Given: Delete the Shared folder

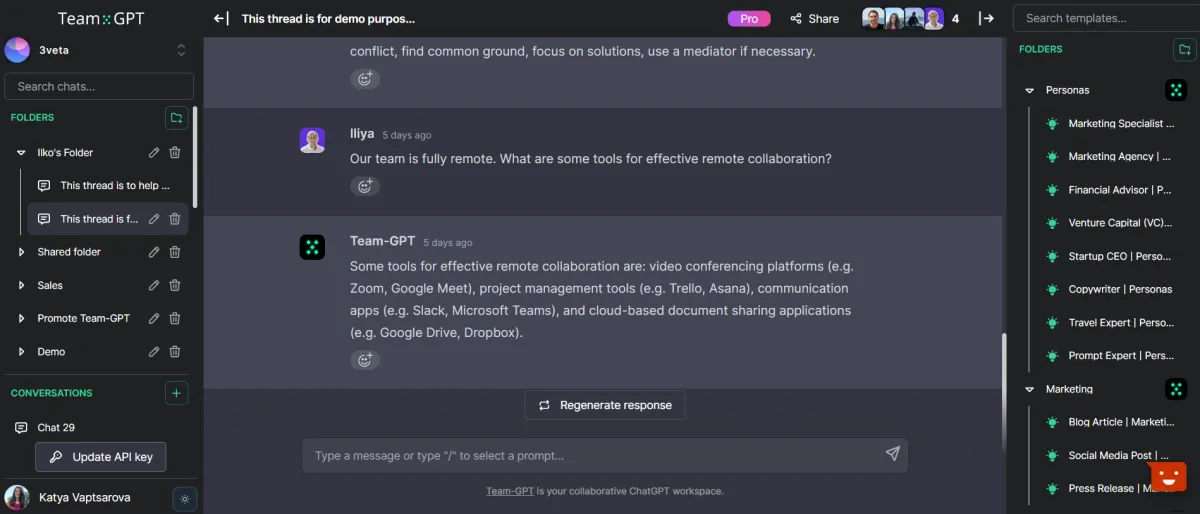Looking at the screenshot, I should 175,252.
